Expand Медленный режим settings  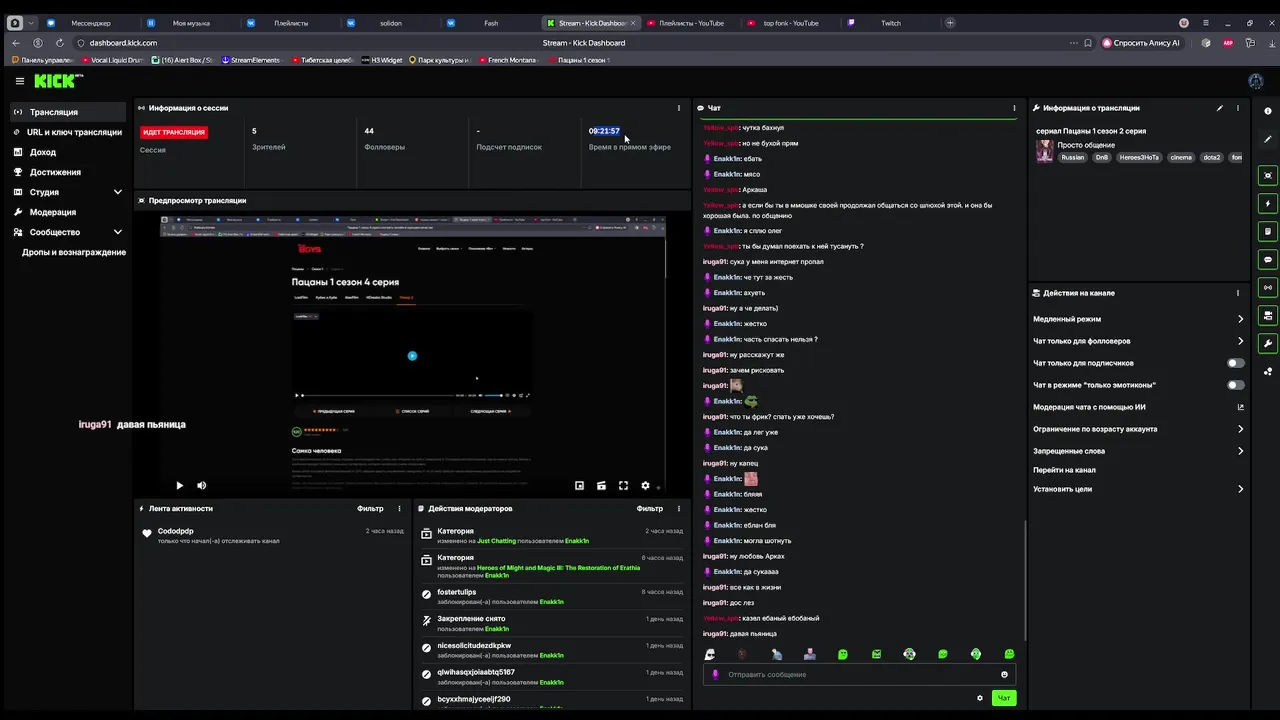pyautogui.click(x=1139, y=319)
